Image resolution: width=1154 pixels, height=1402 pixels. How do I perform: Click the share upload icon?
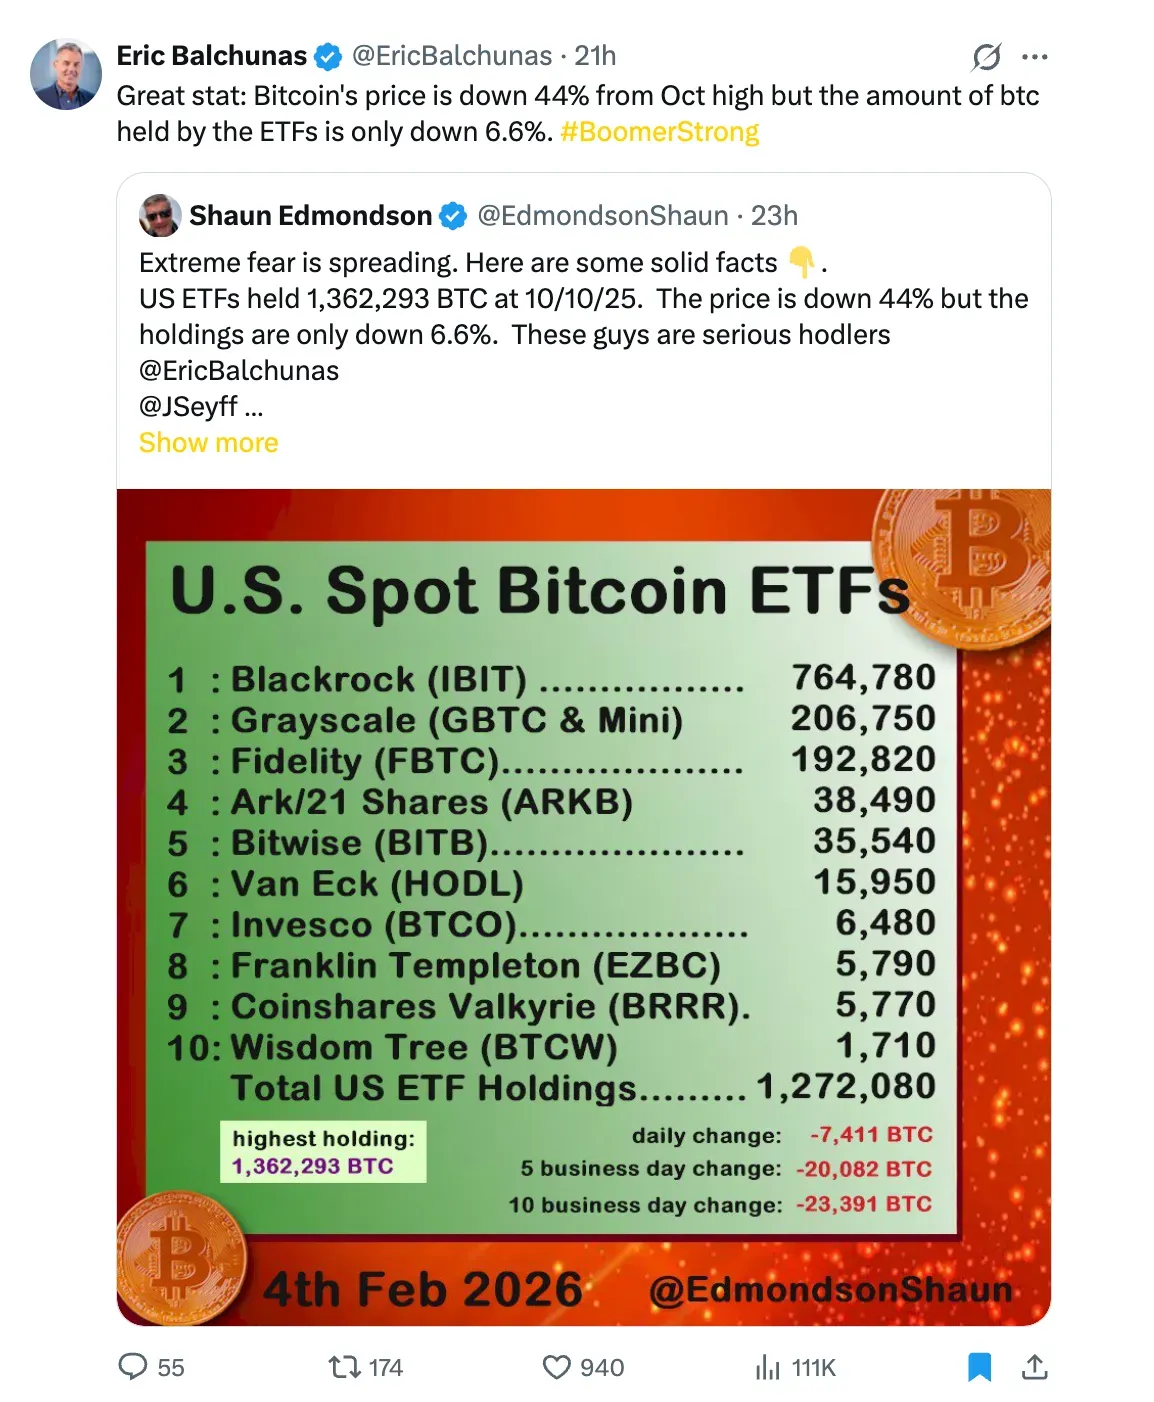[x=1035, y=1366]
